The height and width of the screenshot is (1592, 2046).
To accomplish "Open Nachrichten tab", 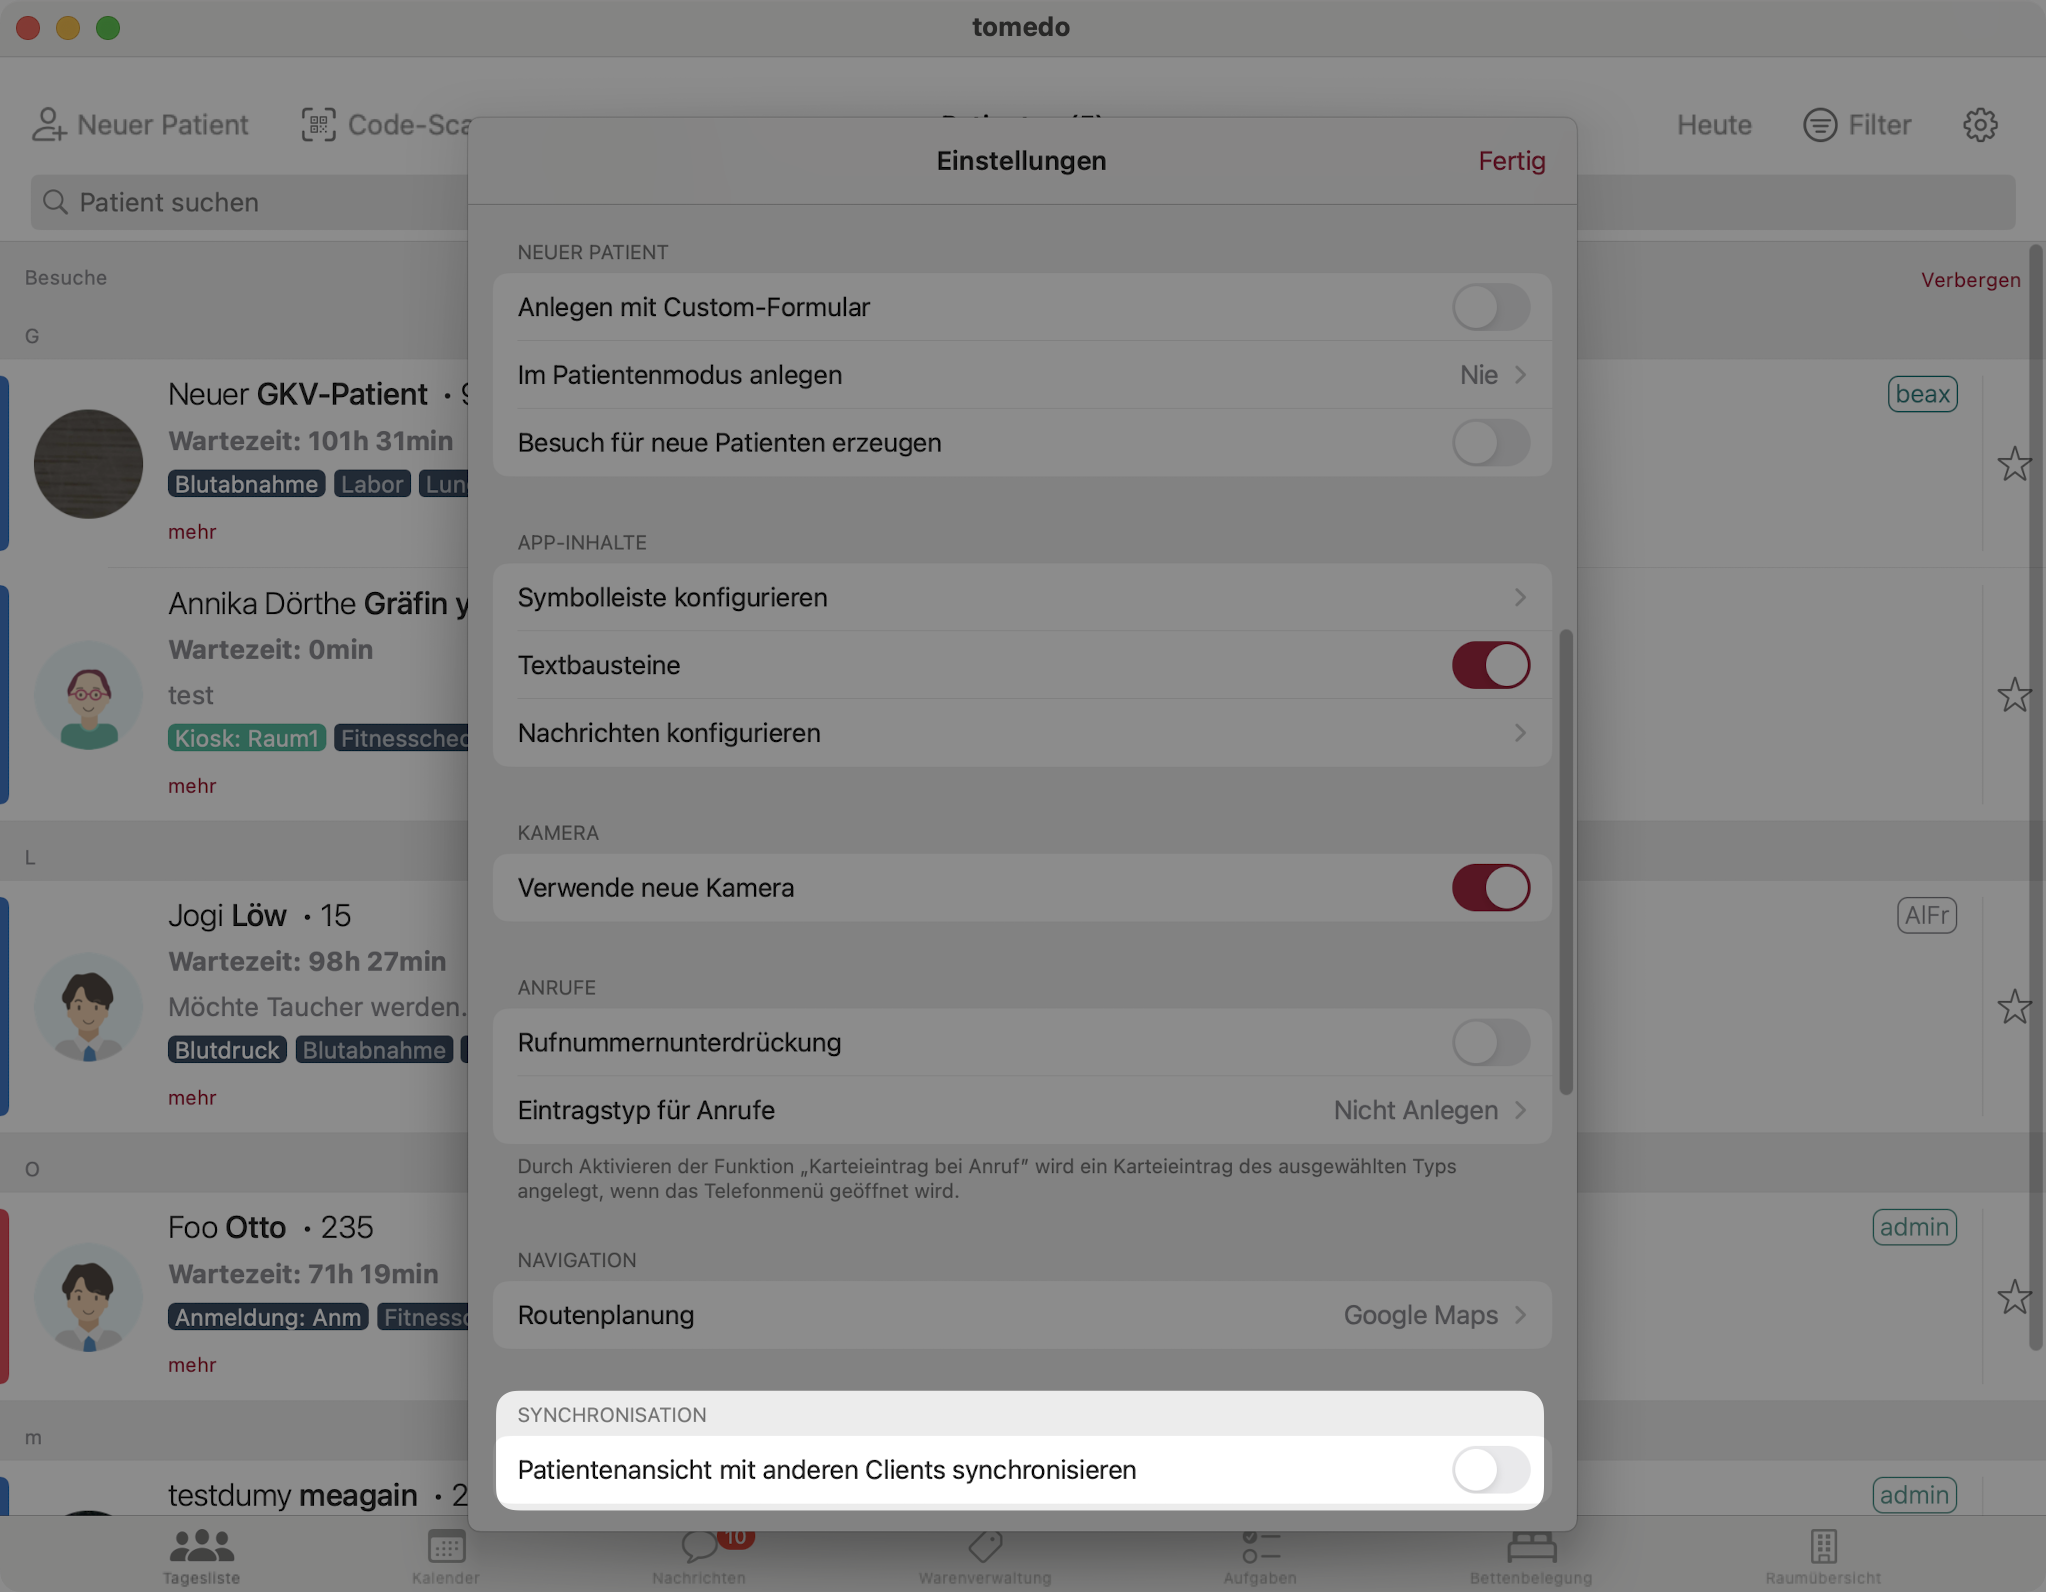I will (699, 1555).
